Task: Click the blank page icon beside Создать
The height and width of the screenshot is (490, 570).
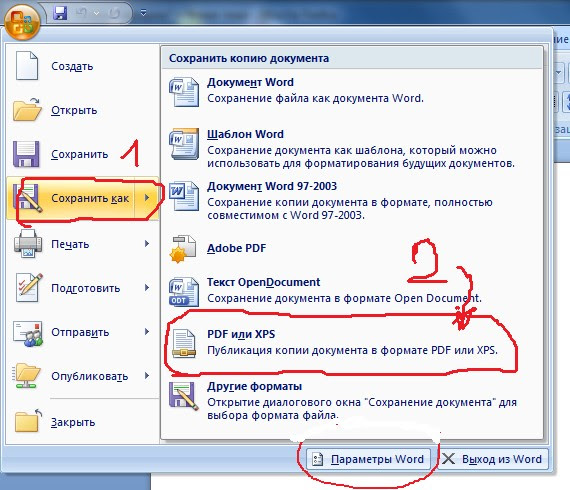Action: [x=27, y=66]
